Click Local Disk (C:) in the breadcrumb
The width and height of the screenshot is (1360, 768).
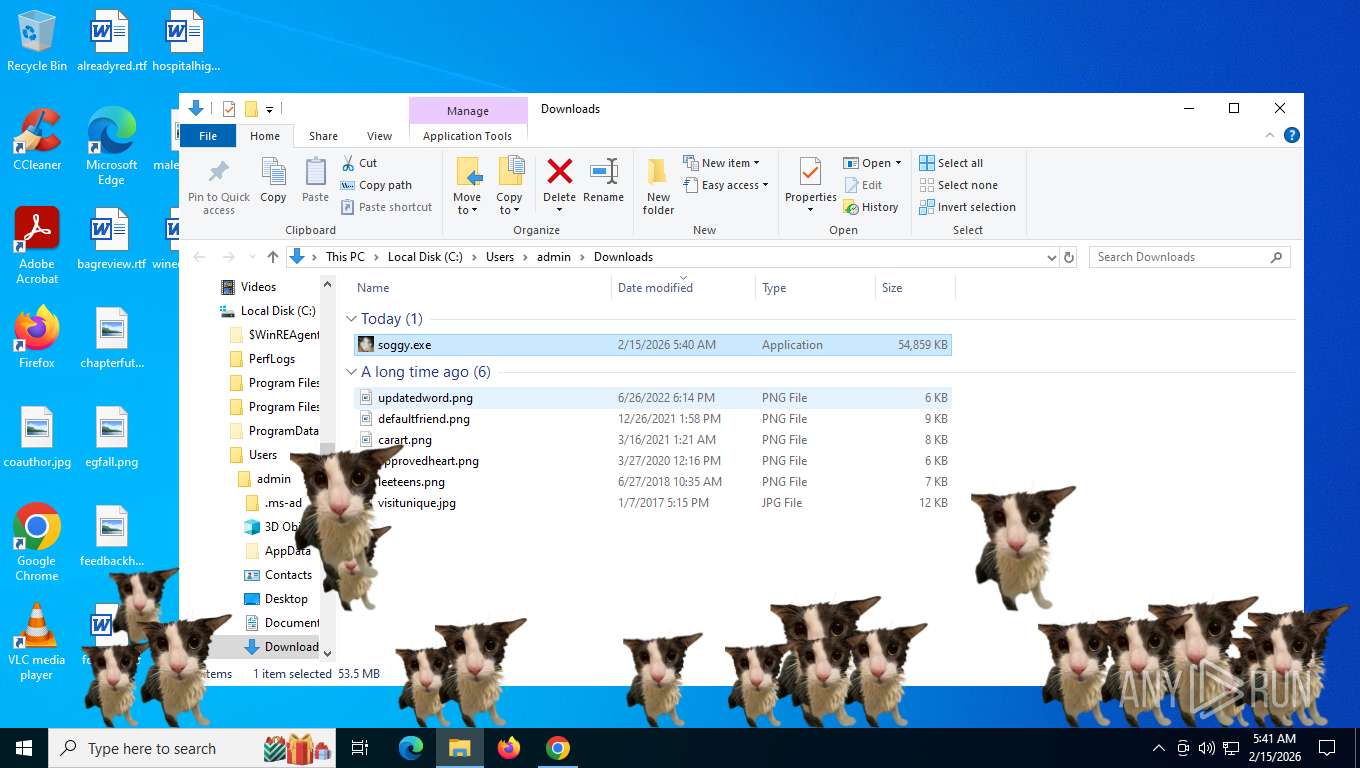[x=425, y=257]
